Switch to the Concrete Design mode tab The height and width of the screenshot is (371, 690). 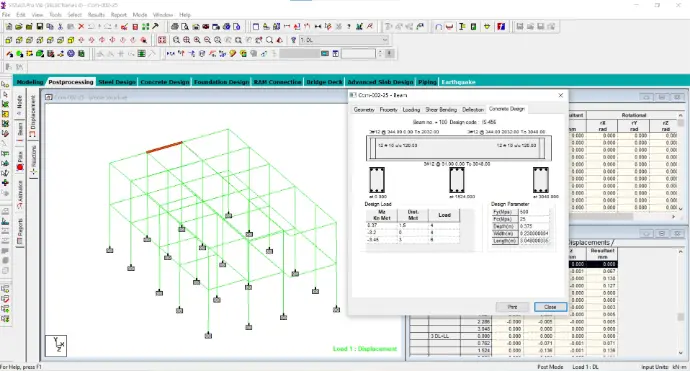click(x=165, y=82)
